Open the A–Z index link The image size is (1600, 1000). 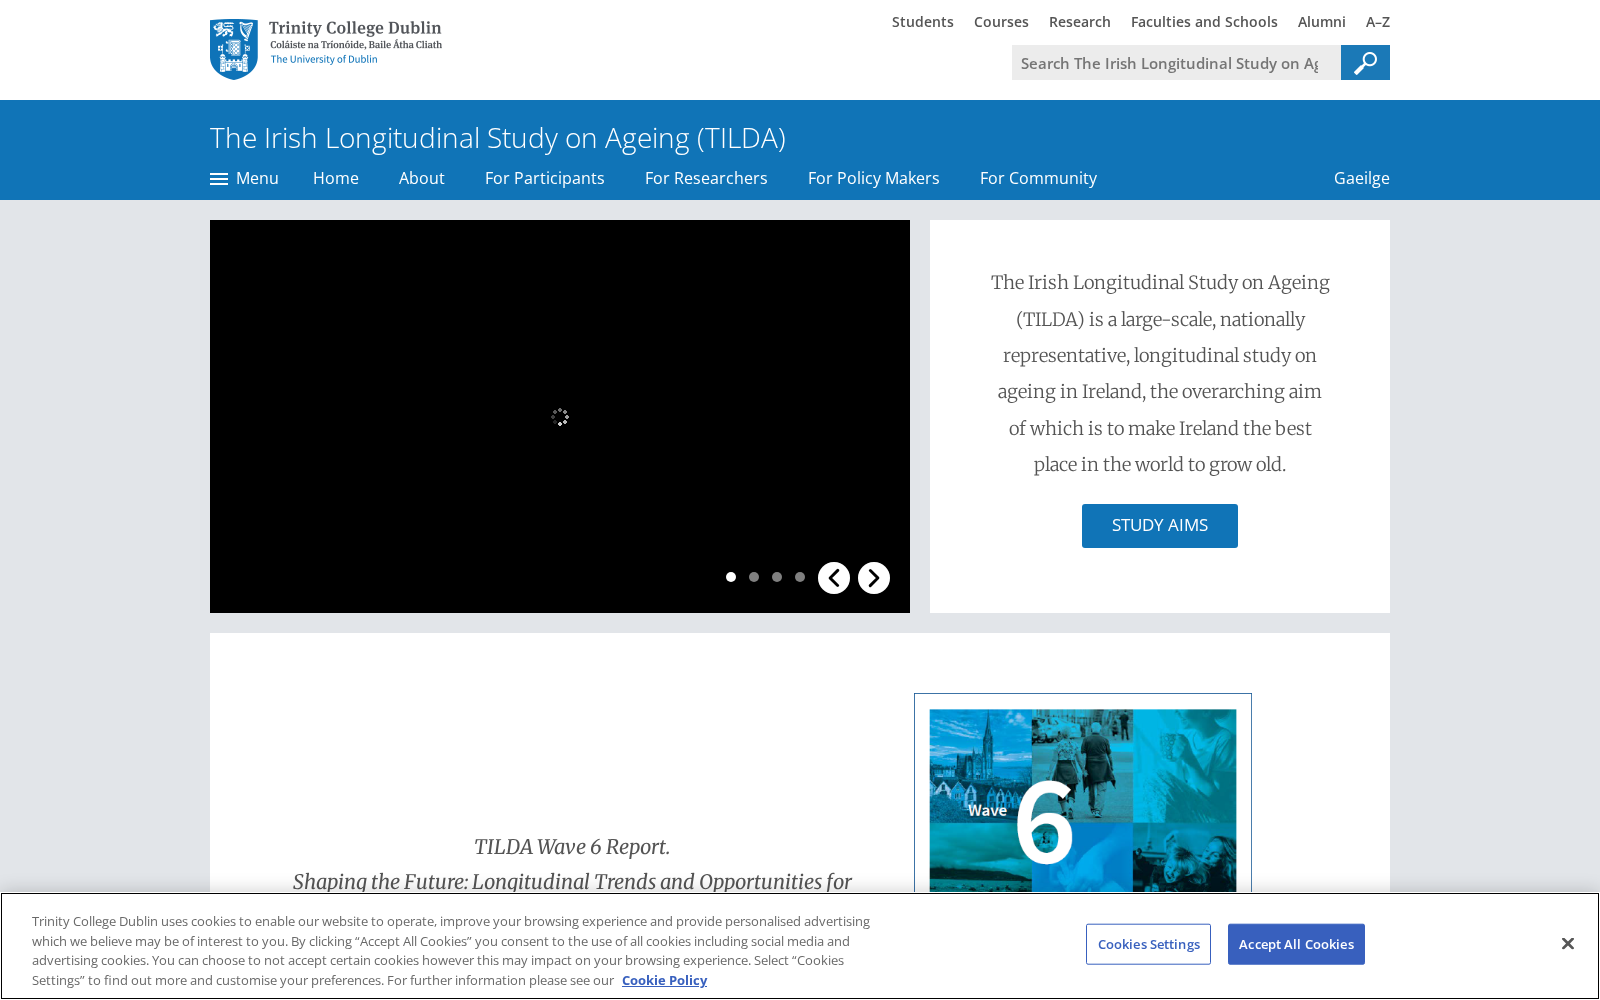[1378, 22]
